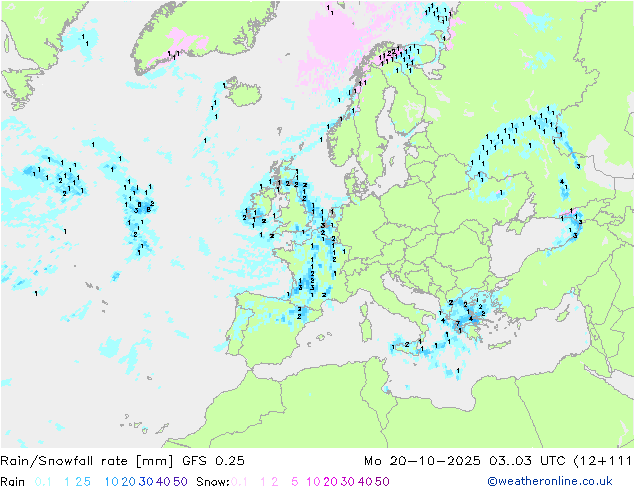Click the Snow: legend label
This screenshot has width=634, height=490.
coord(213,482)
